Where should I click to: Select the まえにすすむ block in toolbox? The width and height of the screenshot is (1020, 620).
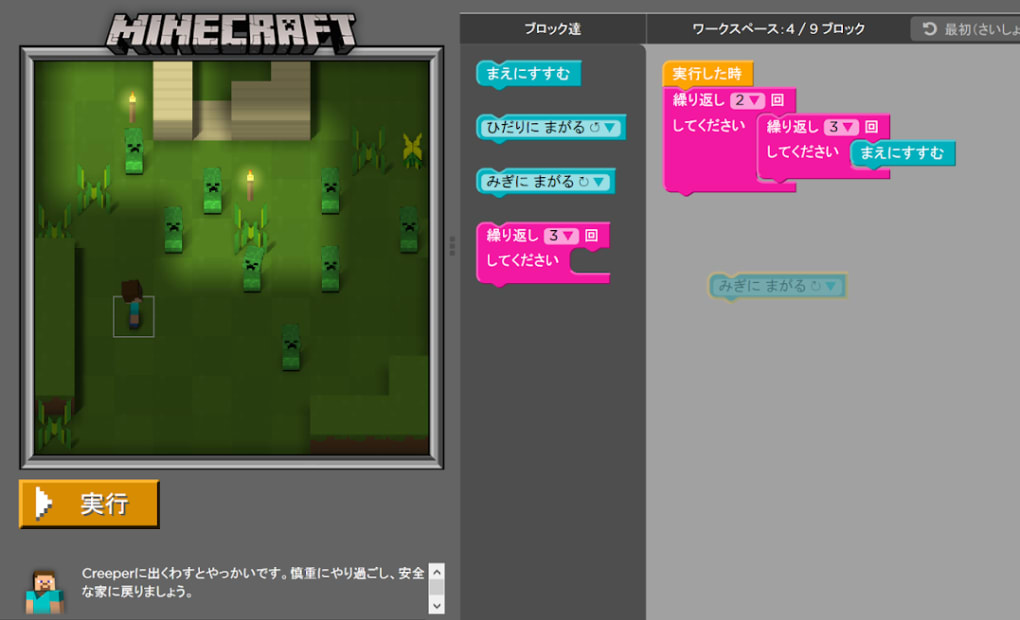coord(527,73)
